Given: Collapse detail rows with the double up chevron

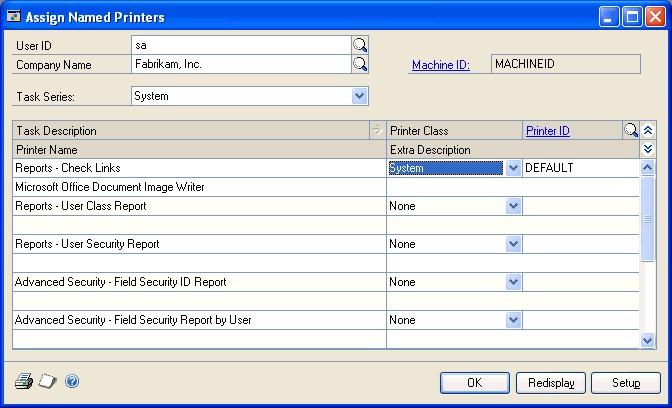Looking at the screenshot, I should point(648,130).
